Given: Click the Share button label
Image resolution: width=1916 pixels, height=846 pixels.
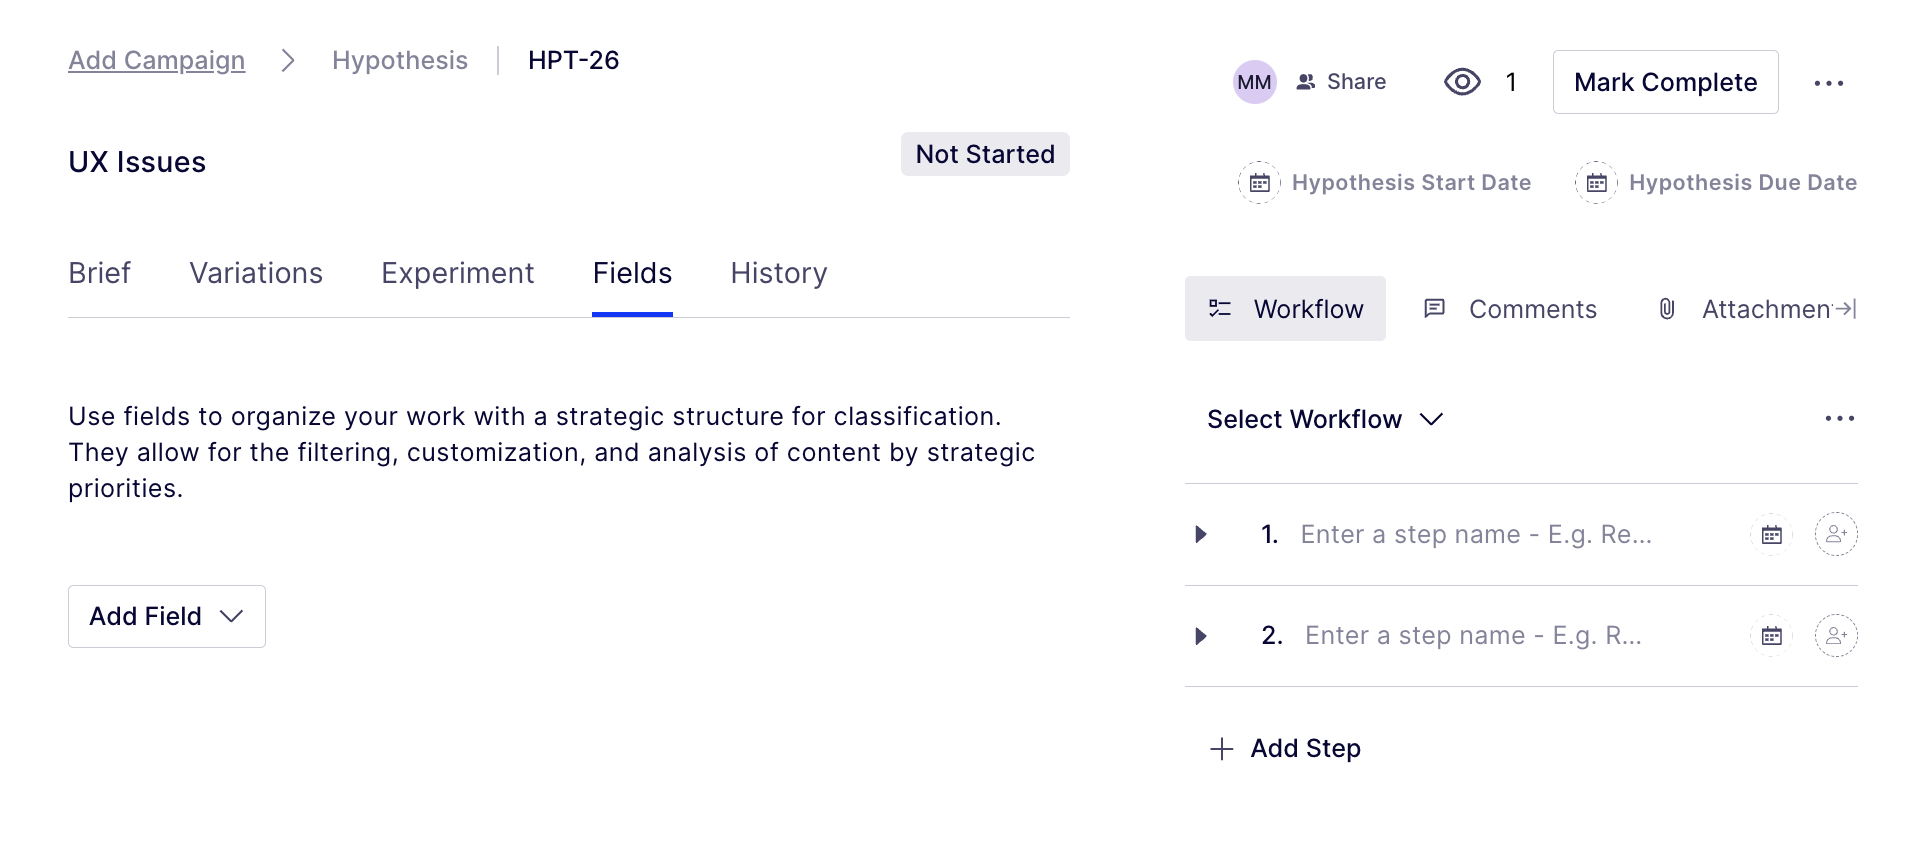Looking at the screenshot, I should [1356, 82].
